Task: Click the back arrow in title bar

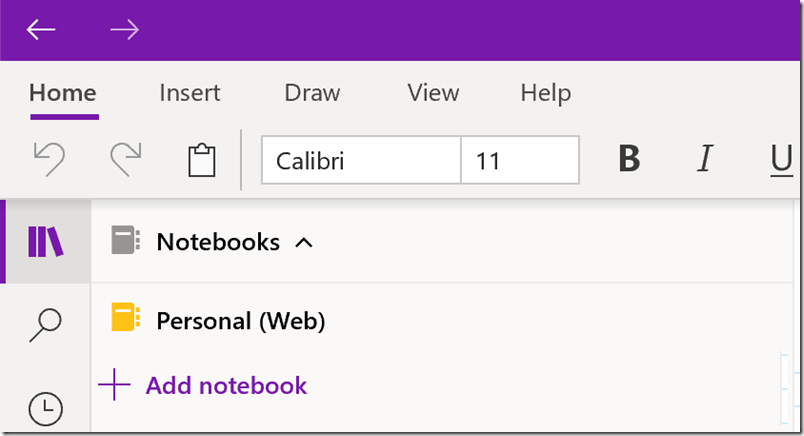Action: pos(41,30)
